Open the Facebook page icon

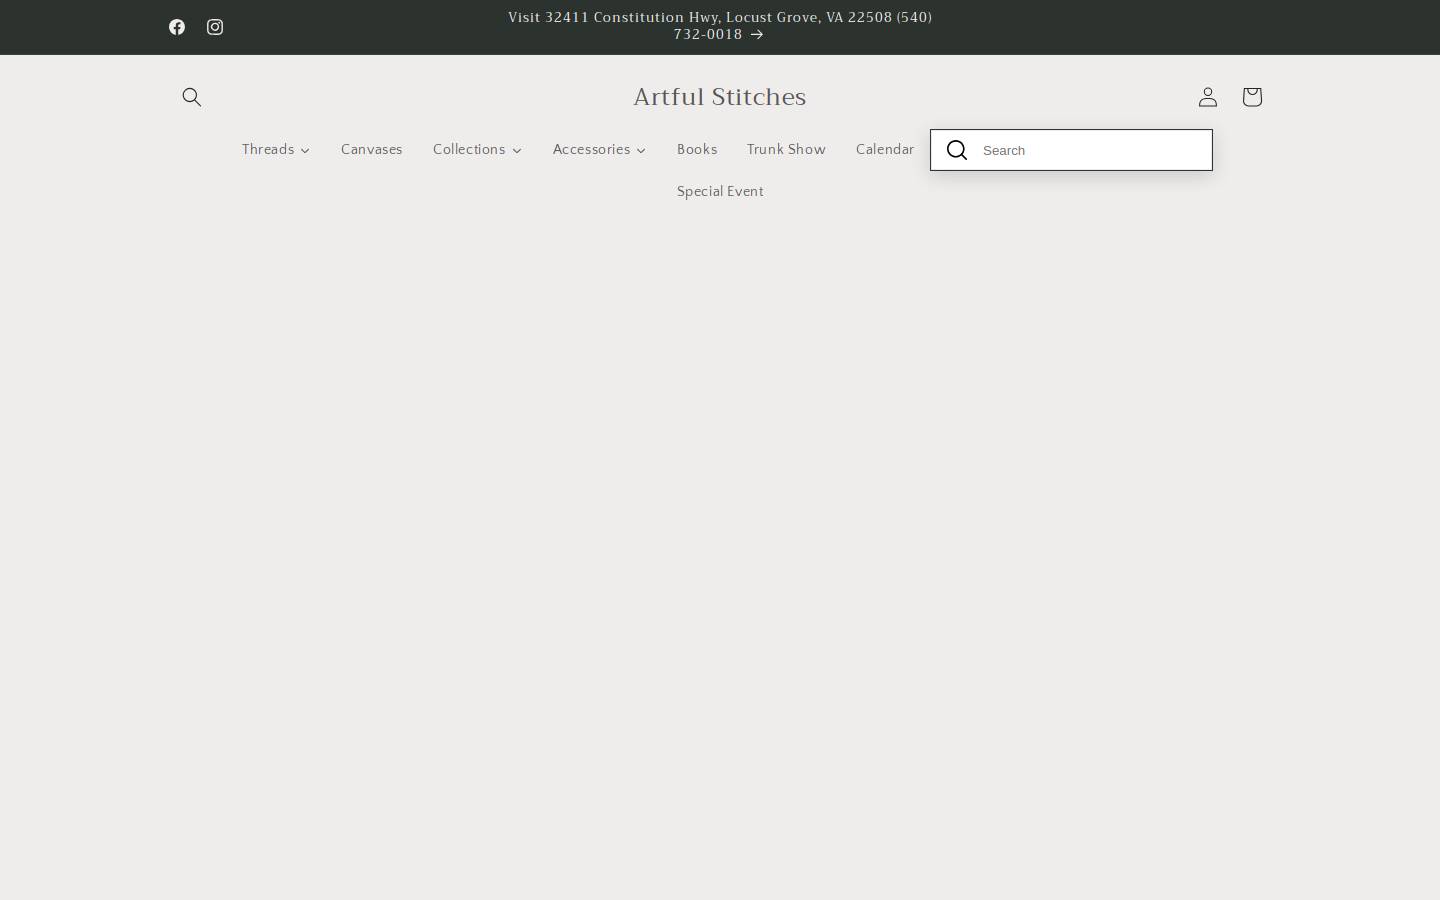[177, 27]
